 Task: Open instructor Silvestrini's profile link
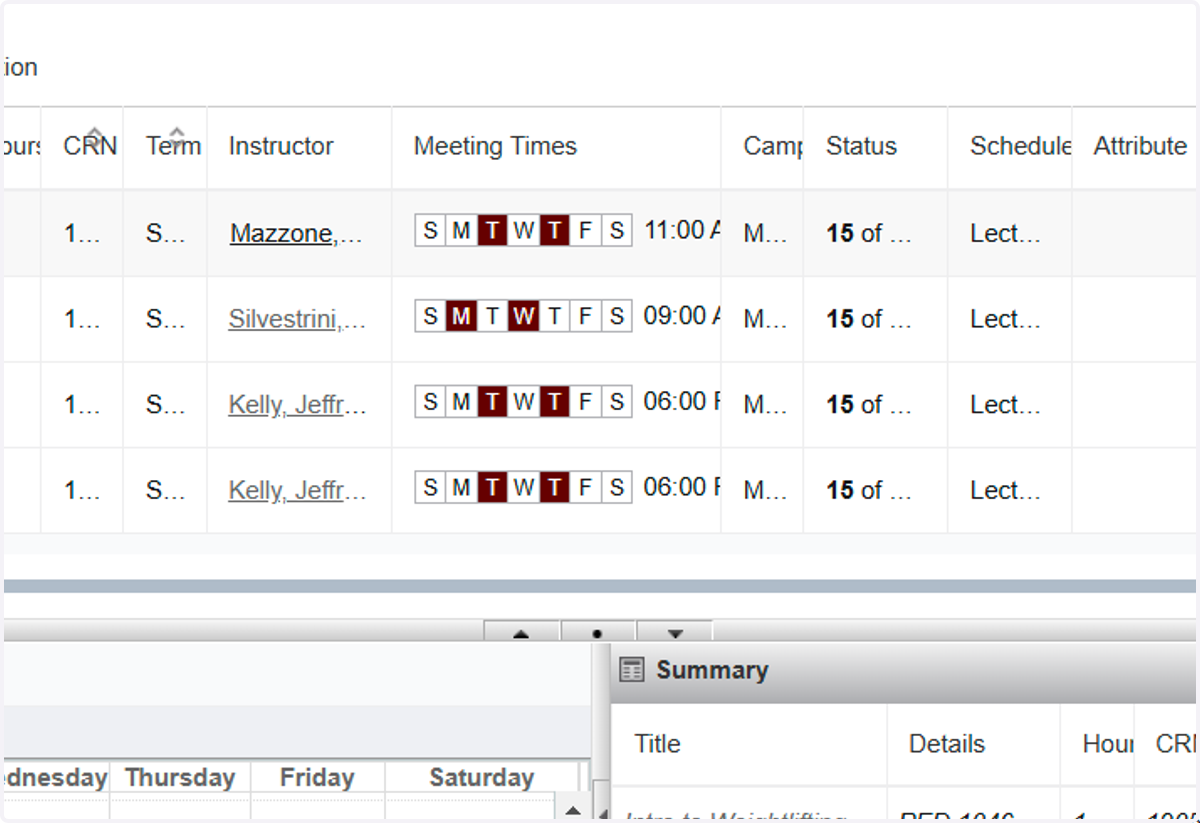point(297,320)
